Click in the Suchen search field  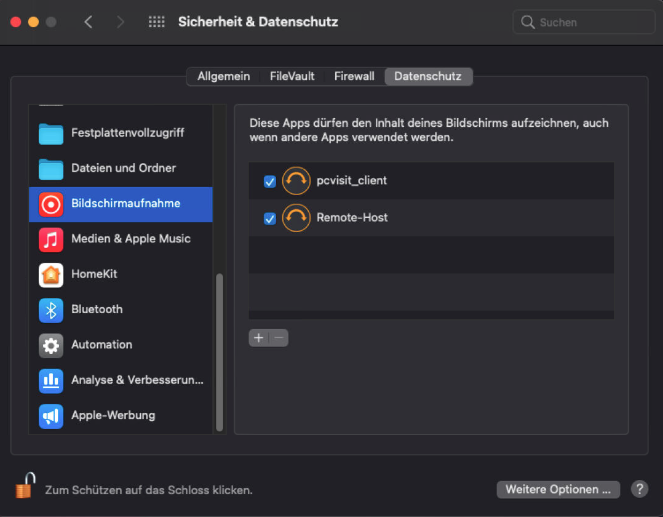585,22
